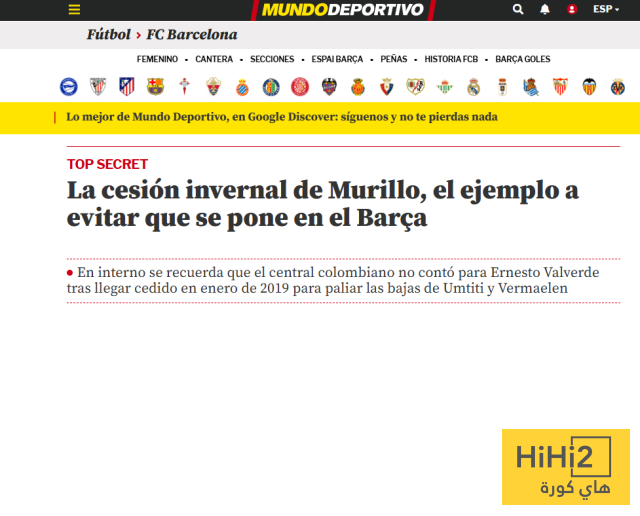Expand the ESP edition dropdown
This screenshot has width=640, height=516.
(605, 9)
